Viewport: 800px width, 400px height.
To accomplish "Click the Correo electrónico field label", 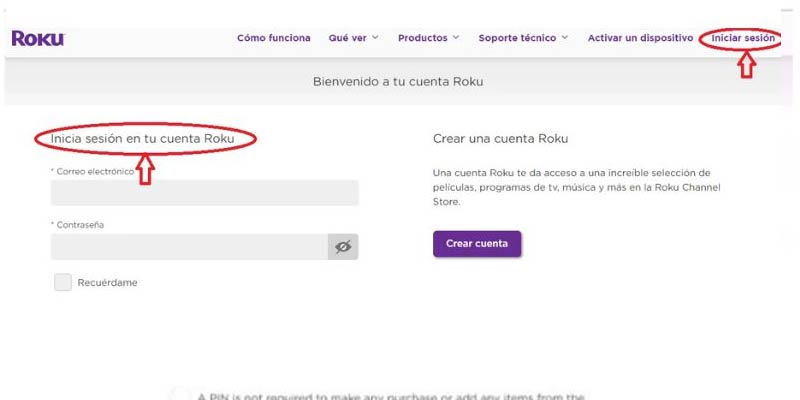I will (x=92, y=172).
